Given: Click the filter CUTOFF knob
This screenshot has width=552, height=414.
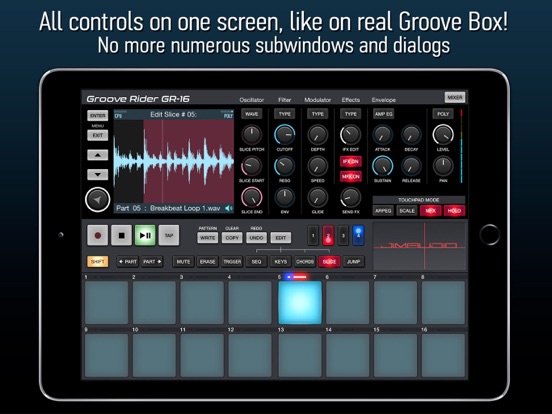Looking at the screenshot, I should click(x=284, y=134).
